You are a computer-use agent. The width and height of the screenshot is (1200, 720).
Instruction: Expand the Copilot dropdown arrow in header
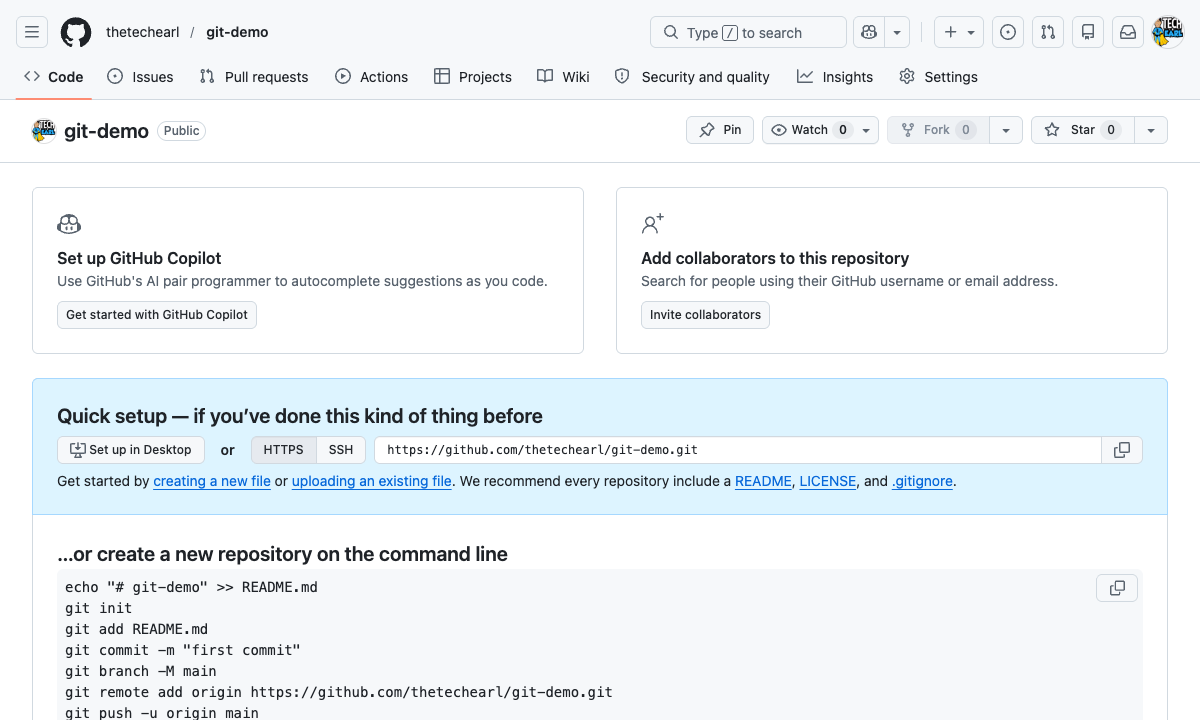897,32
